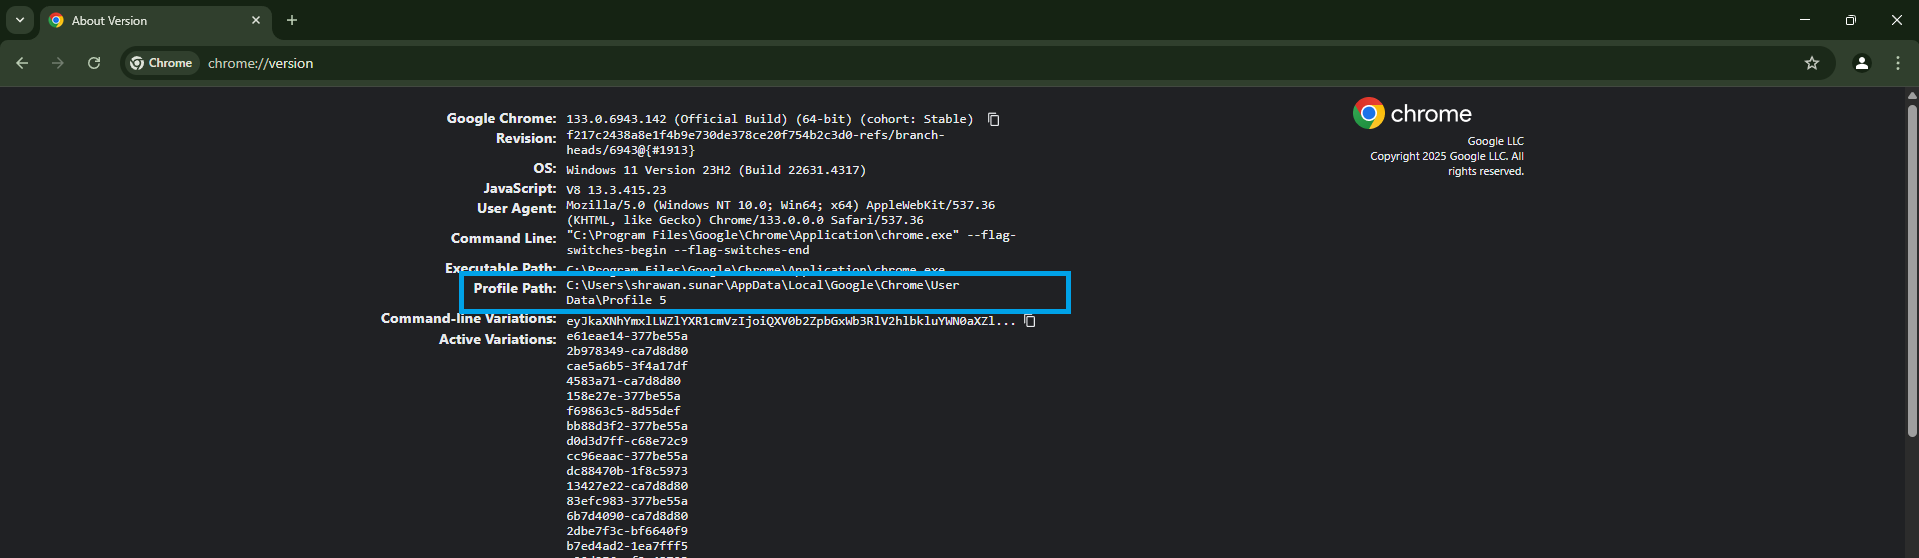
Task: Close the About Version tab
Action: tap(256, 20)
